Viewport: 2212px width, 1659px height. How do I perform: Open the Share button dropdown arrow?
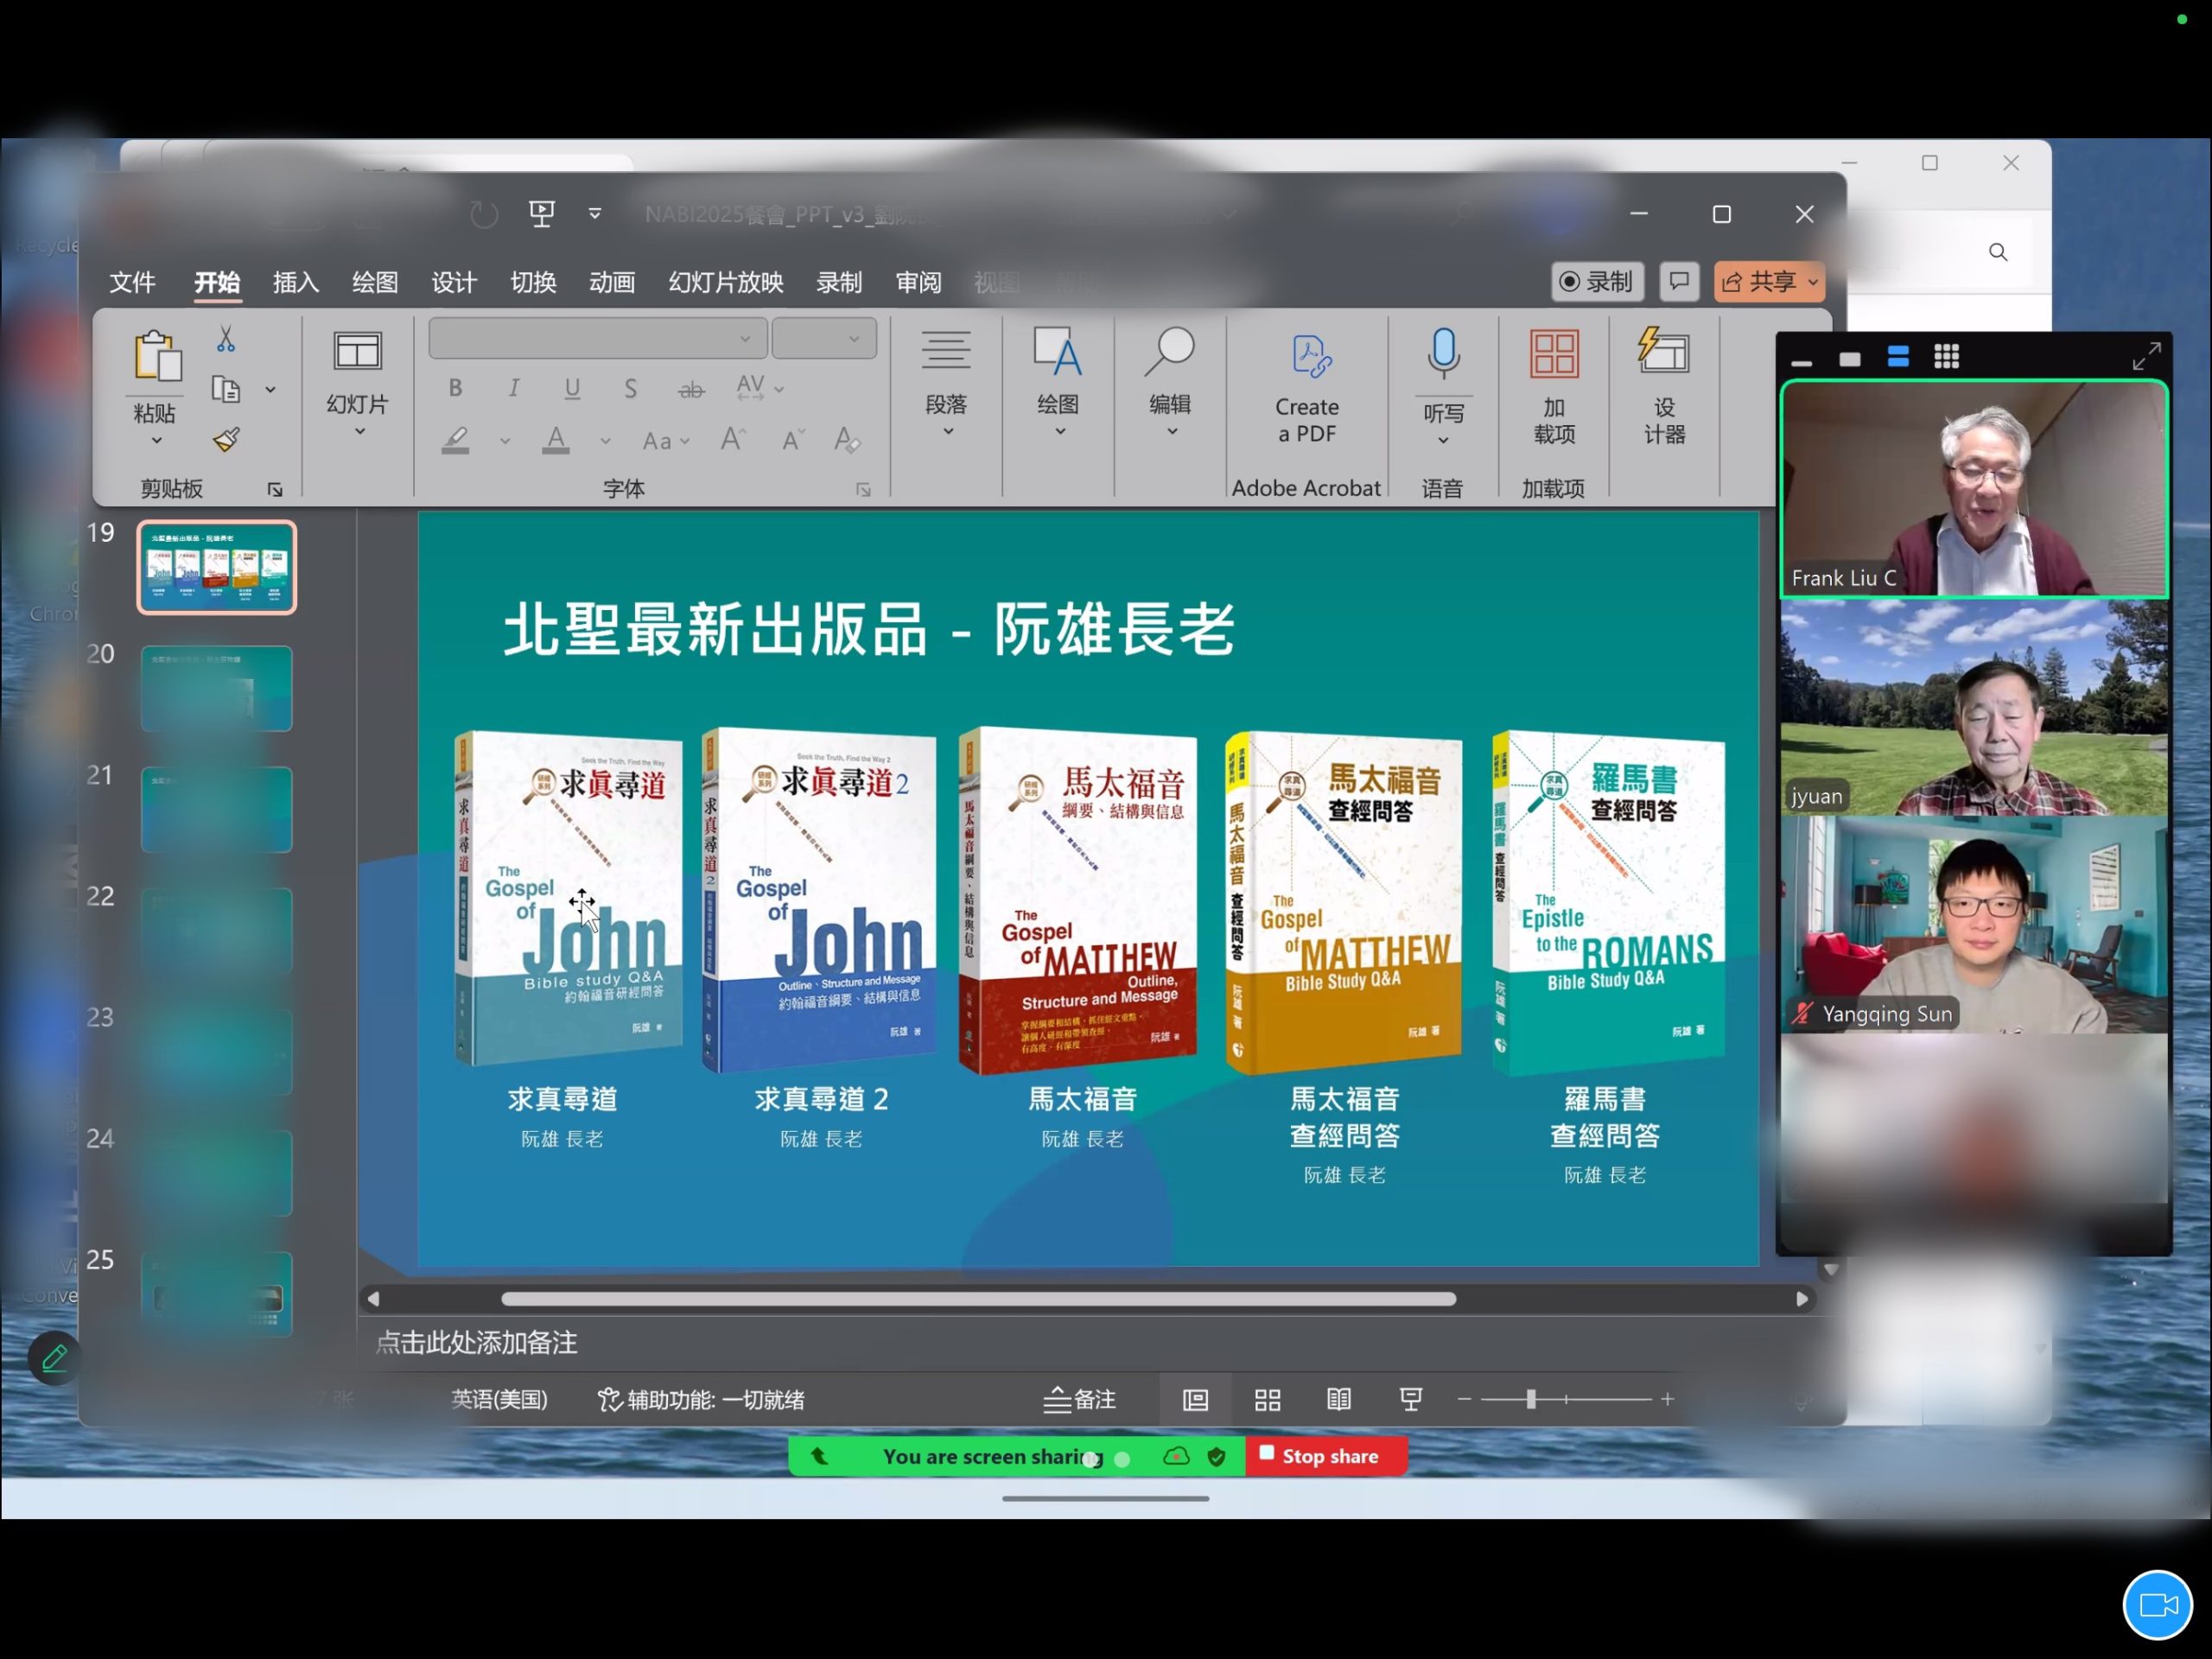click(1813, 282)
